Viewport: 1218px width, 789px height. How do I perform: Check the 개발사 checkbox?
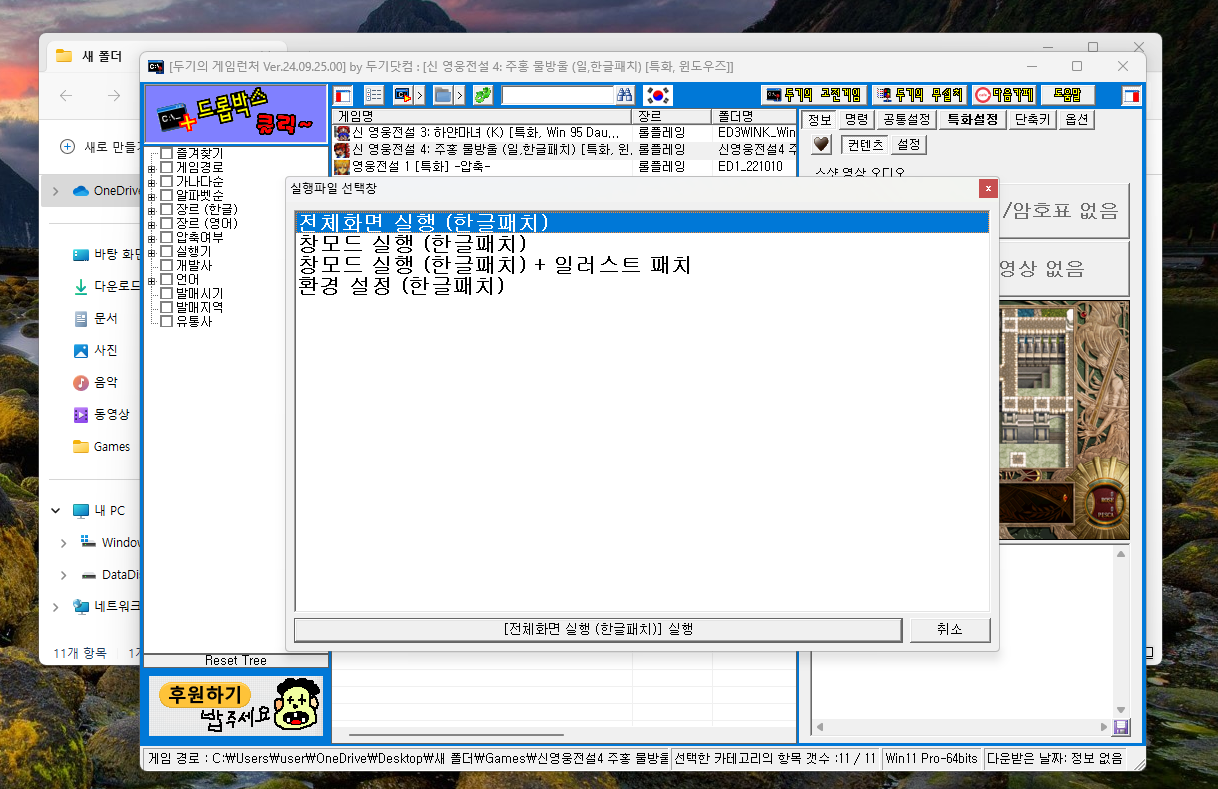(x=167, y=265)
